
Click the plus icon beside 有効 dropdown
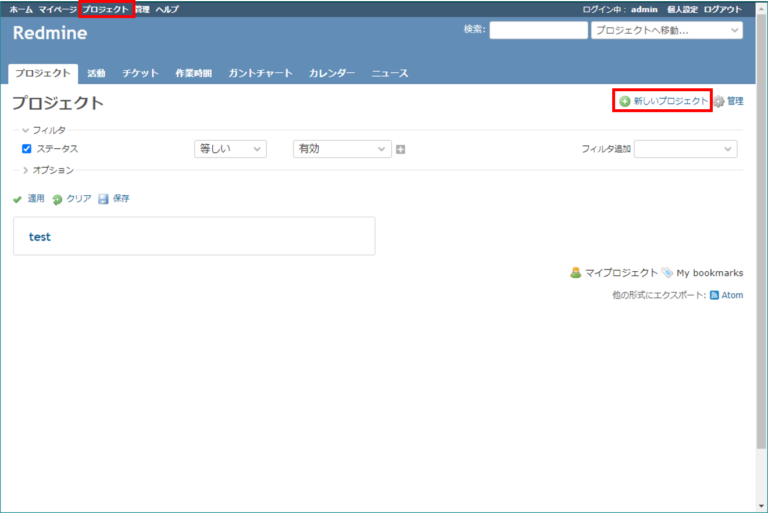[x=401, y=149]
